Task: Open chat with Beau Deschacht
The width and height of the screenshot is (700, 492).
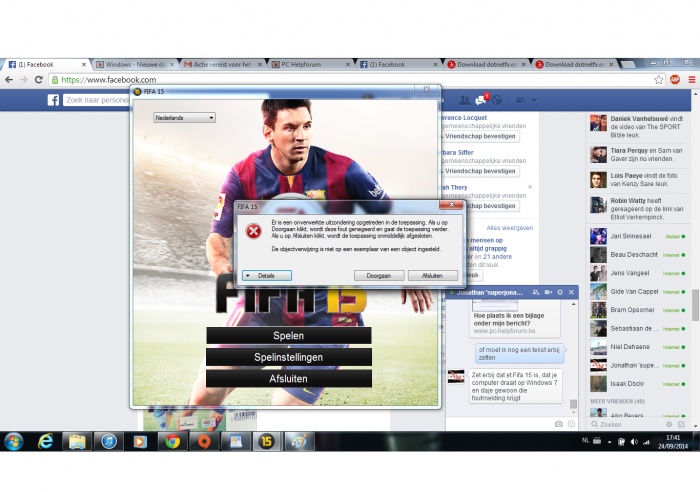Action: 638,254
